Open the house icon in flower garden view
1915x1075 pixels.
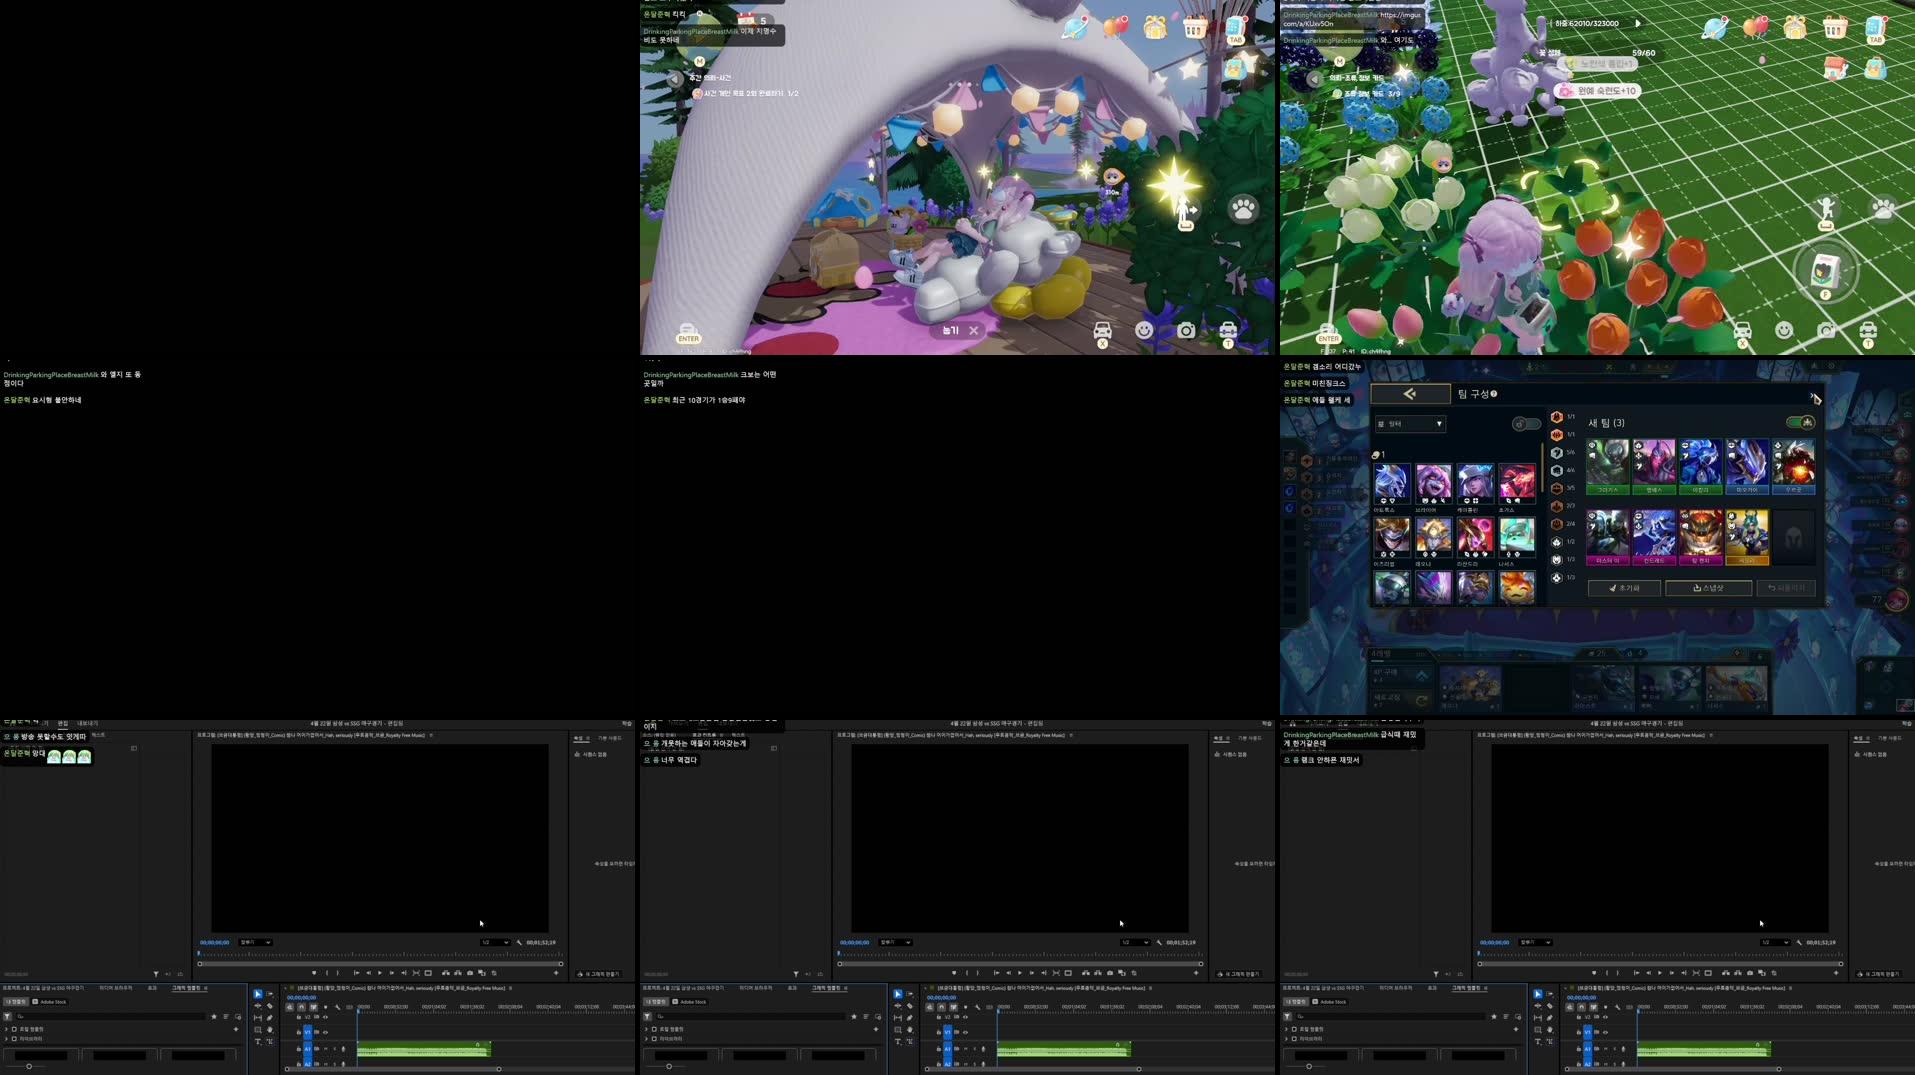[1835, 68]
